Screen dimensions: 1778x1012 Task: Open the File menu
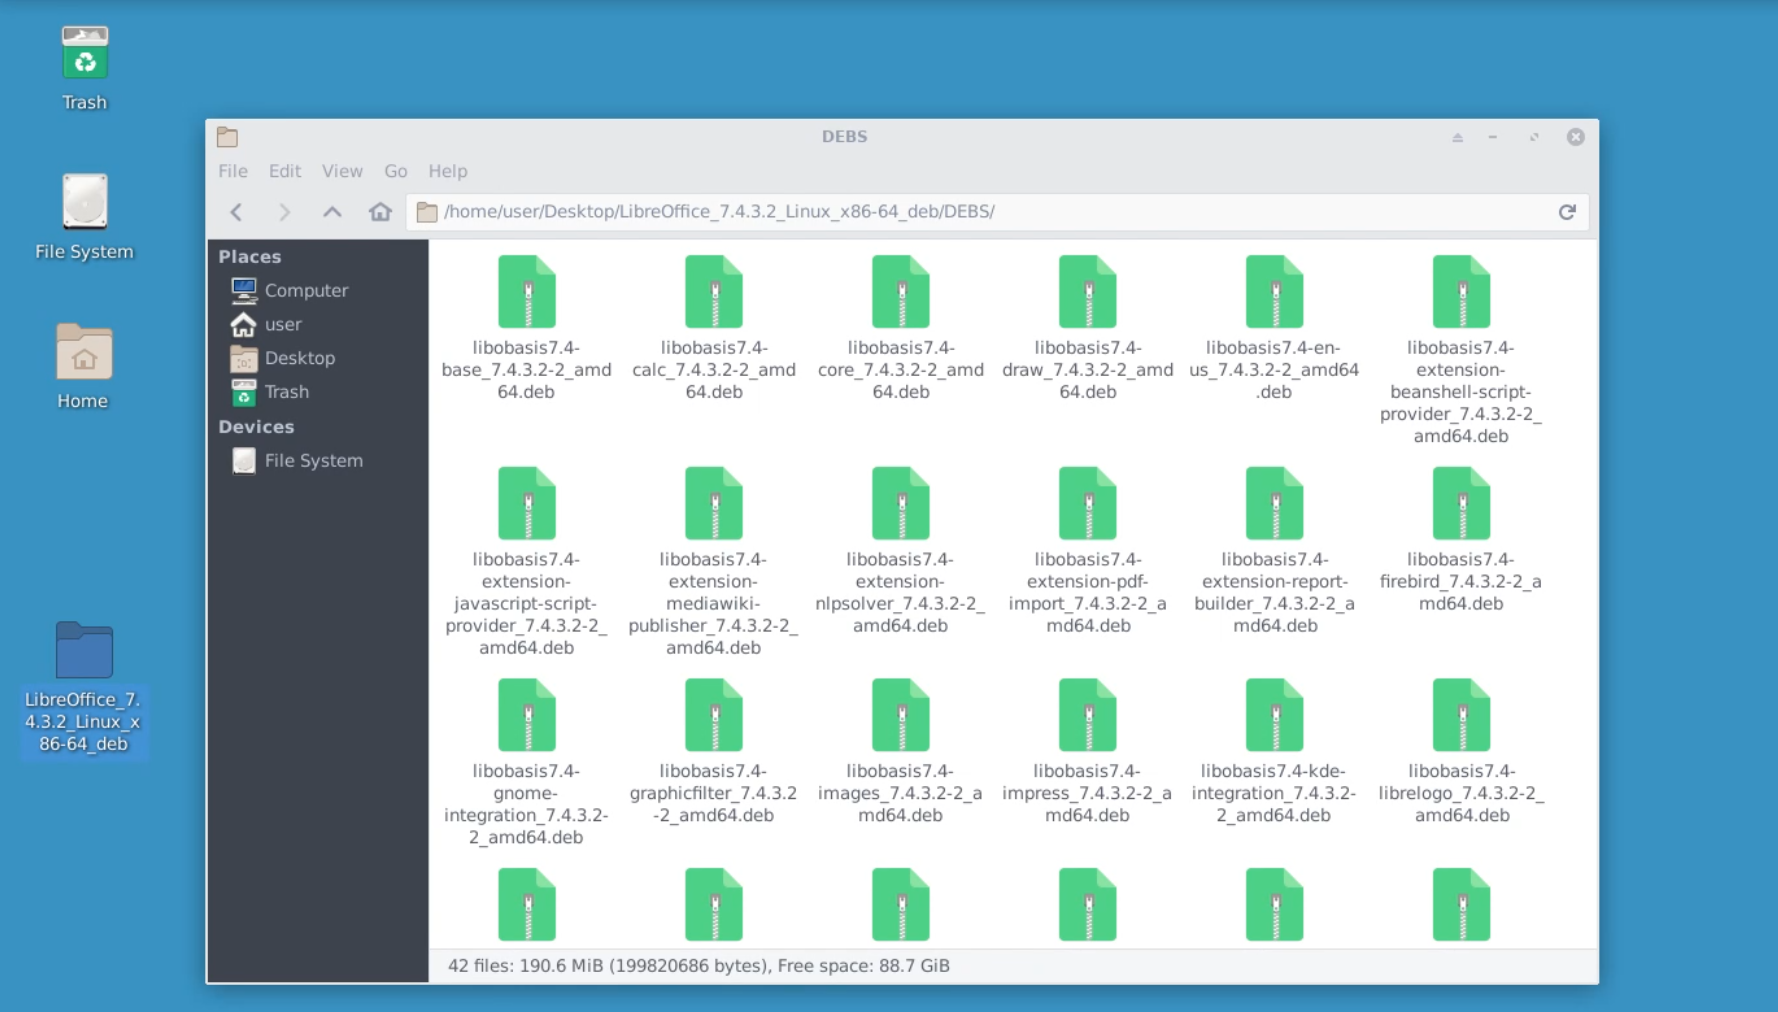[x=233, y=171]
